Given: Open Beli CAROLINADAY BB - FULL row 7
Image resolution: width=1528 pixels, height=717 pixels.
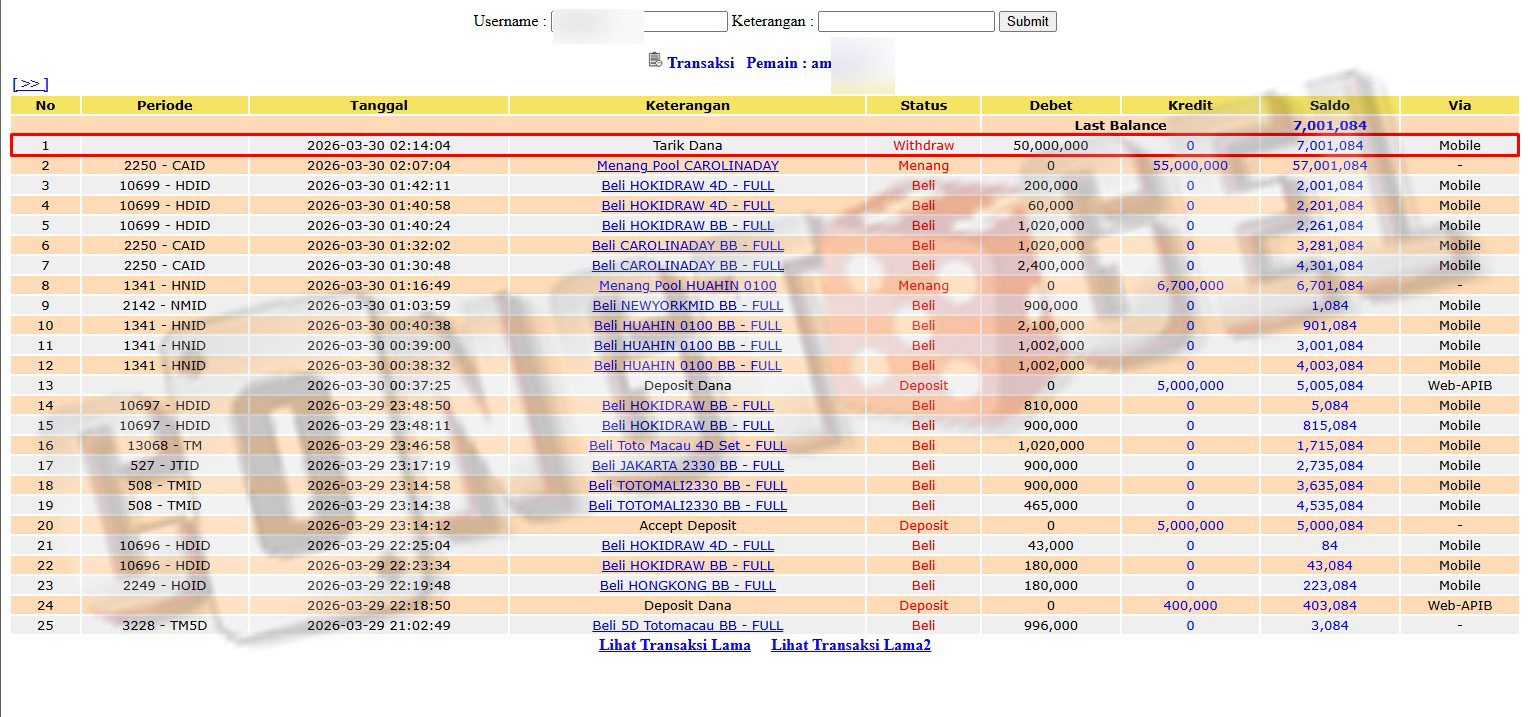Looking at the screenshot, I should pyautogui.click(x=688, y=265).
